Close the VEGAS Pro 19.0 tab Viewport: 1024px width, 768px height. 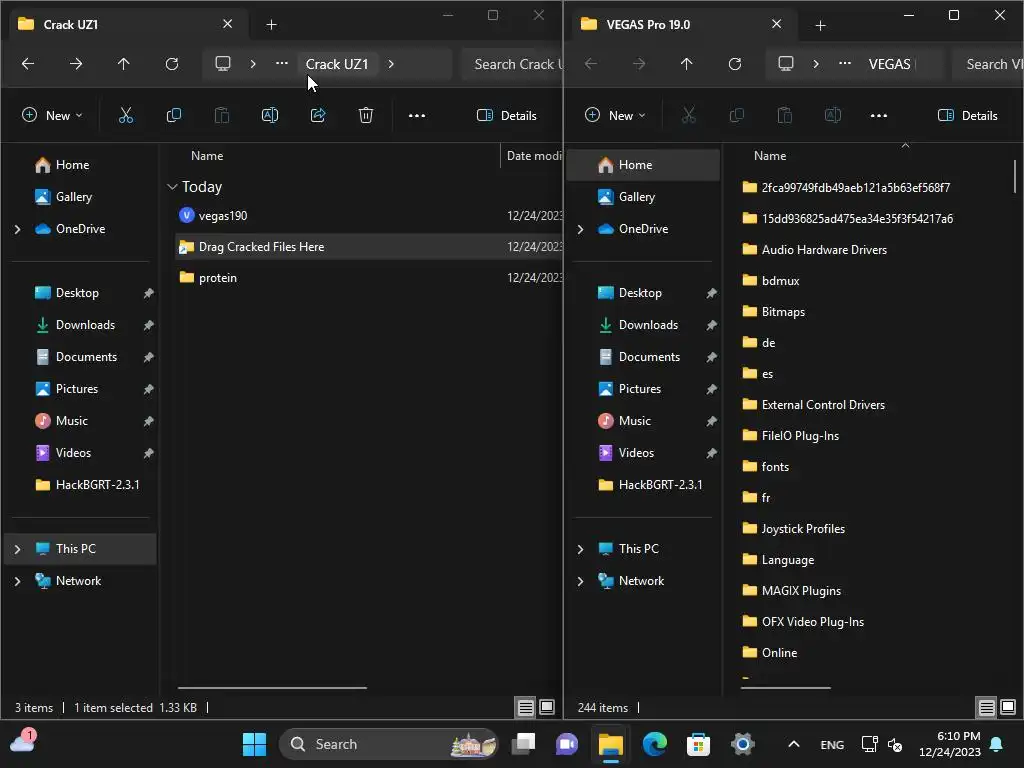tap(776, 24)
